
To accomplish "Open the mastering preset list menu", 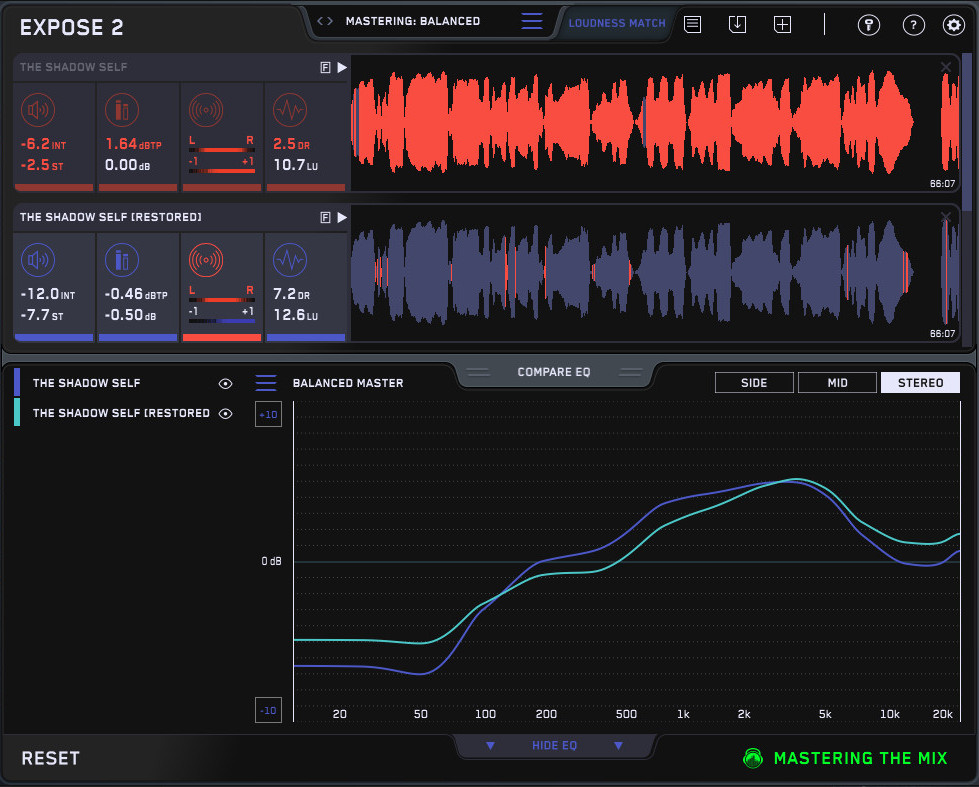I will pyautogui.click(x=532, y=21).
